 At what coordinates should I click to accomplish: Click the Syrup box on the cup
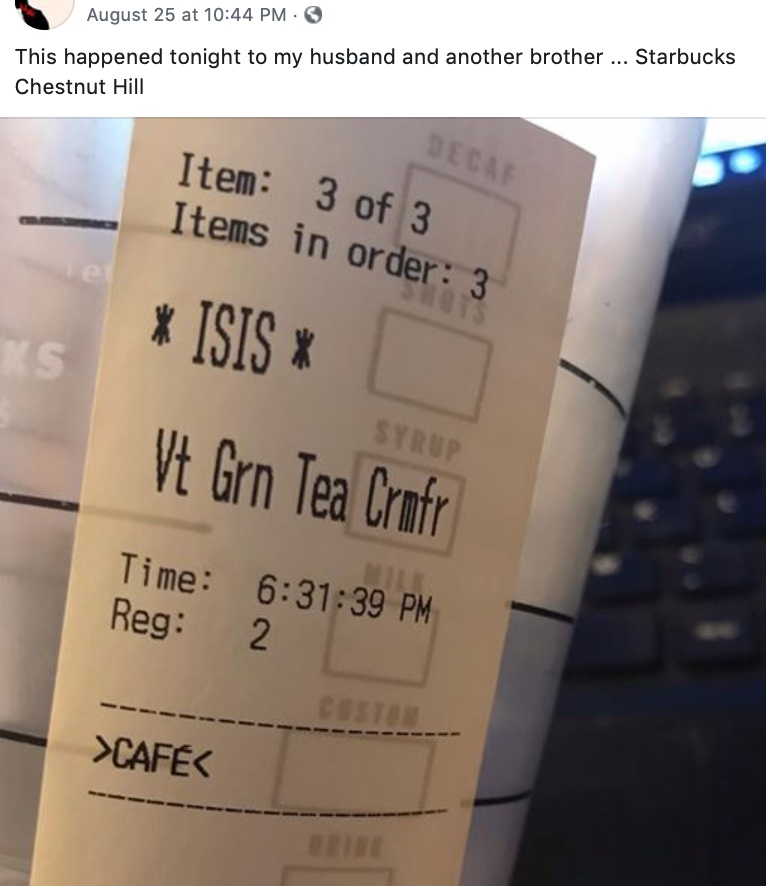click(405, 503)
